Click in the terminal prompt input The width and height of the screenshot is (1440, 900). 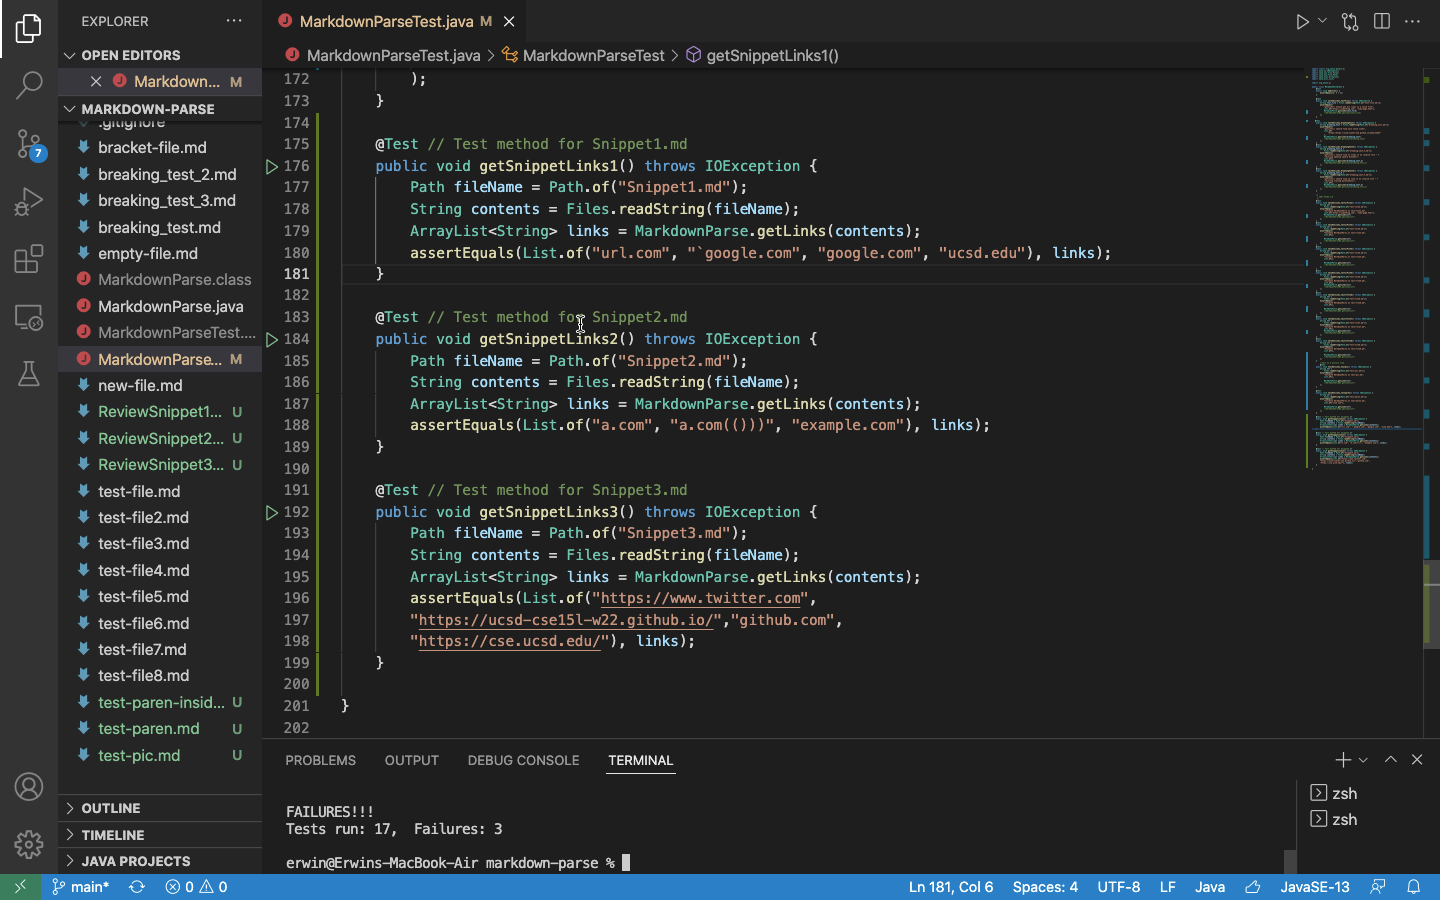pos(626,863)
